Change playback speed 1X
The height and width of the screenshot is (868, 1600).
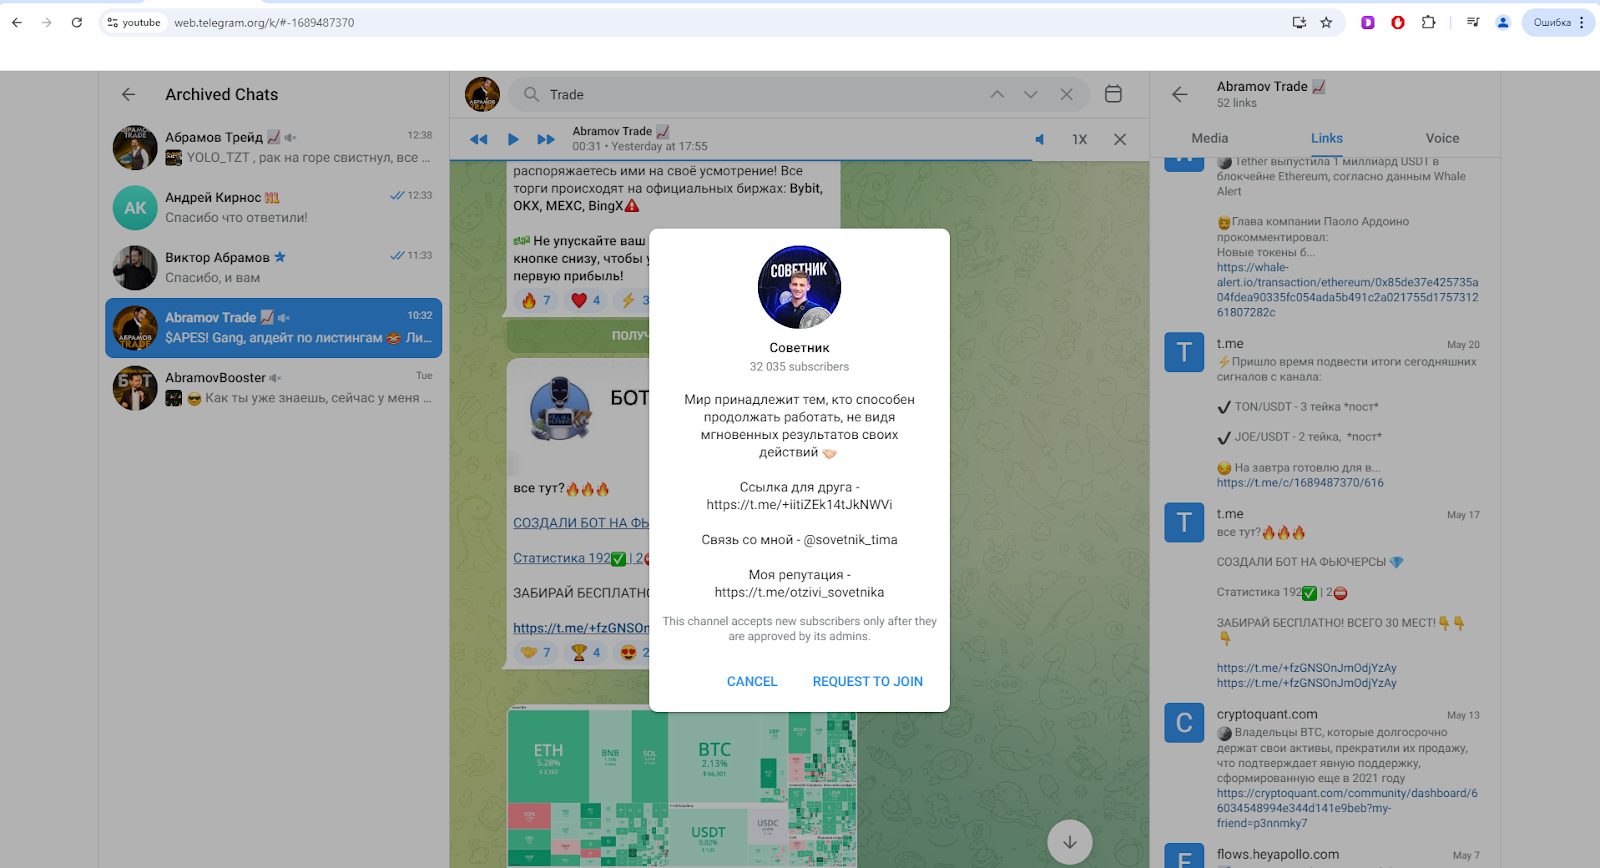[x=1080, y=139]
